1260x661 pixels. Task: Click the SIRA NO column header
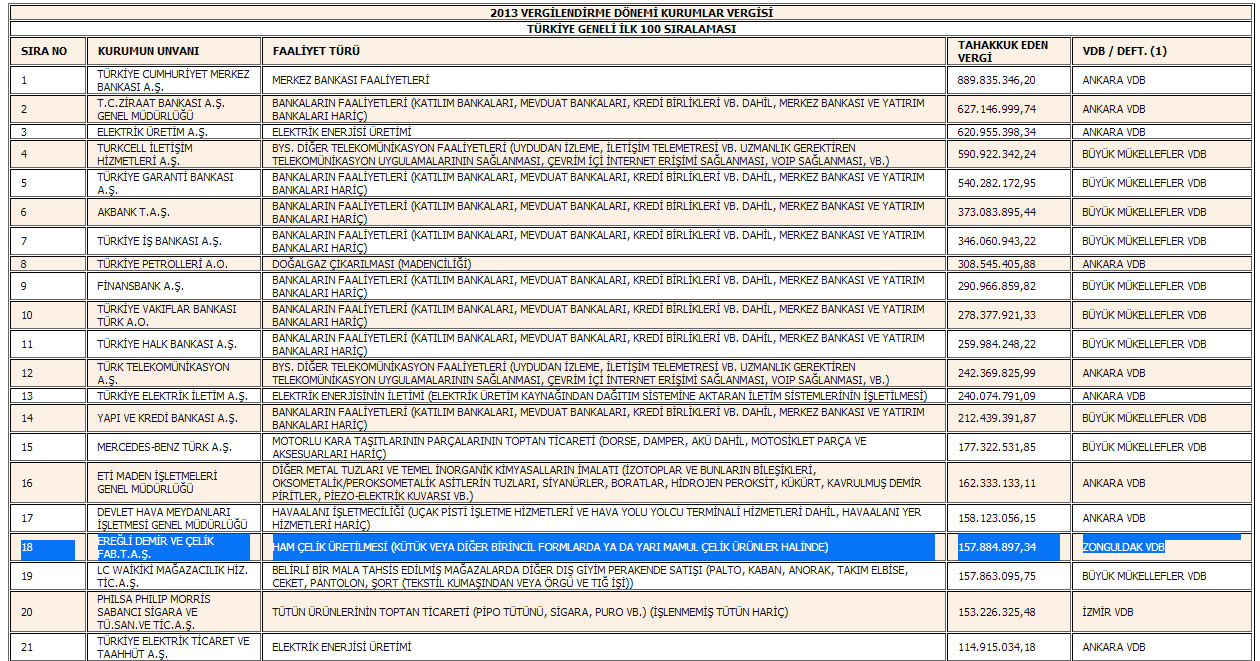pyautogui.click(x=47, y=51)
